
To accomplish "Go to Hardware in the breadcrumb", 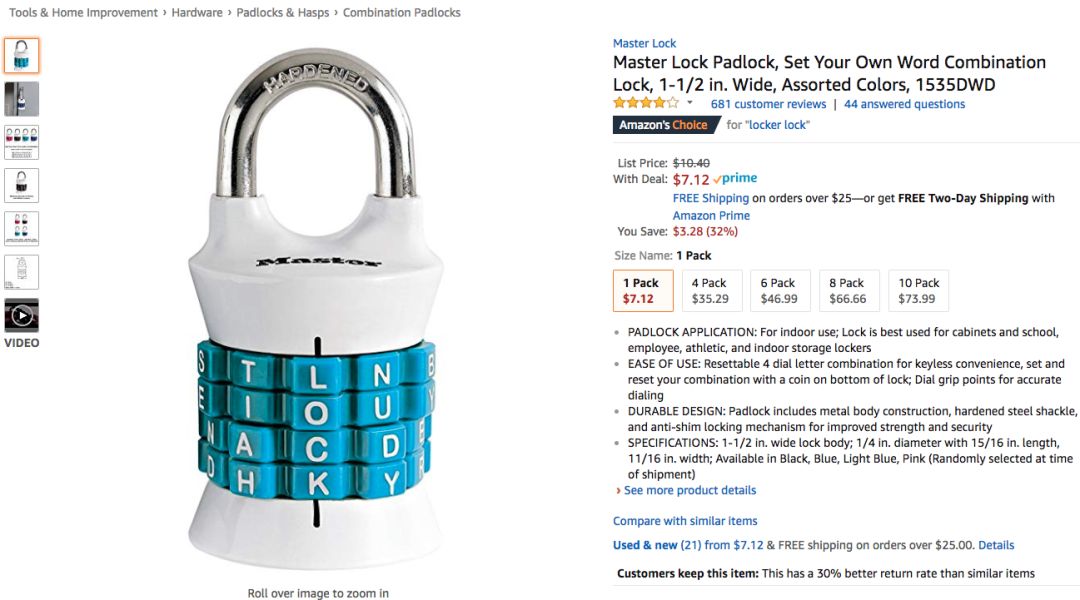I will (197, 13).
